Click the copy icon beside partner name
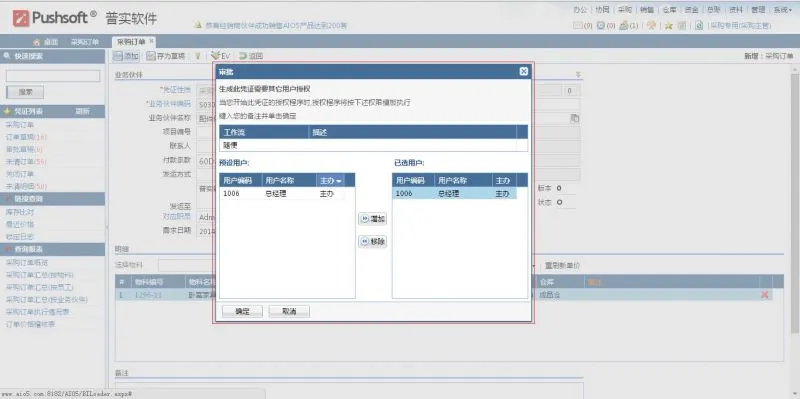This screenshot has width=800, height=399. [574, 118]
